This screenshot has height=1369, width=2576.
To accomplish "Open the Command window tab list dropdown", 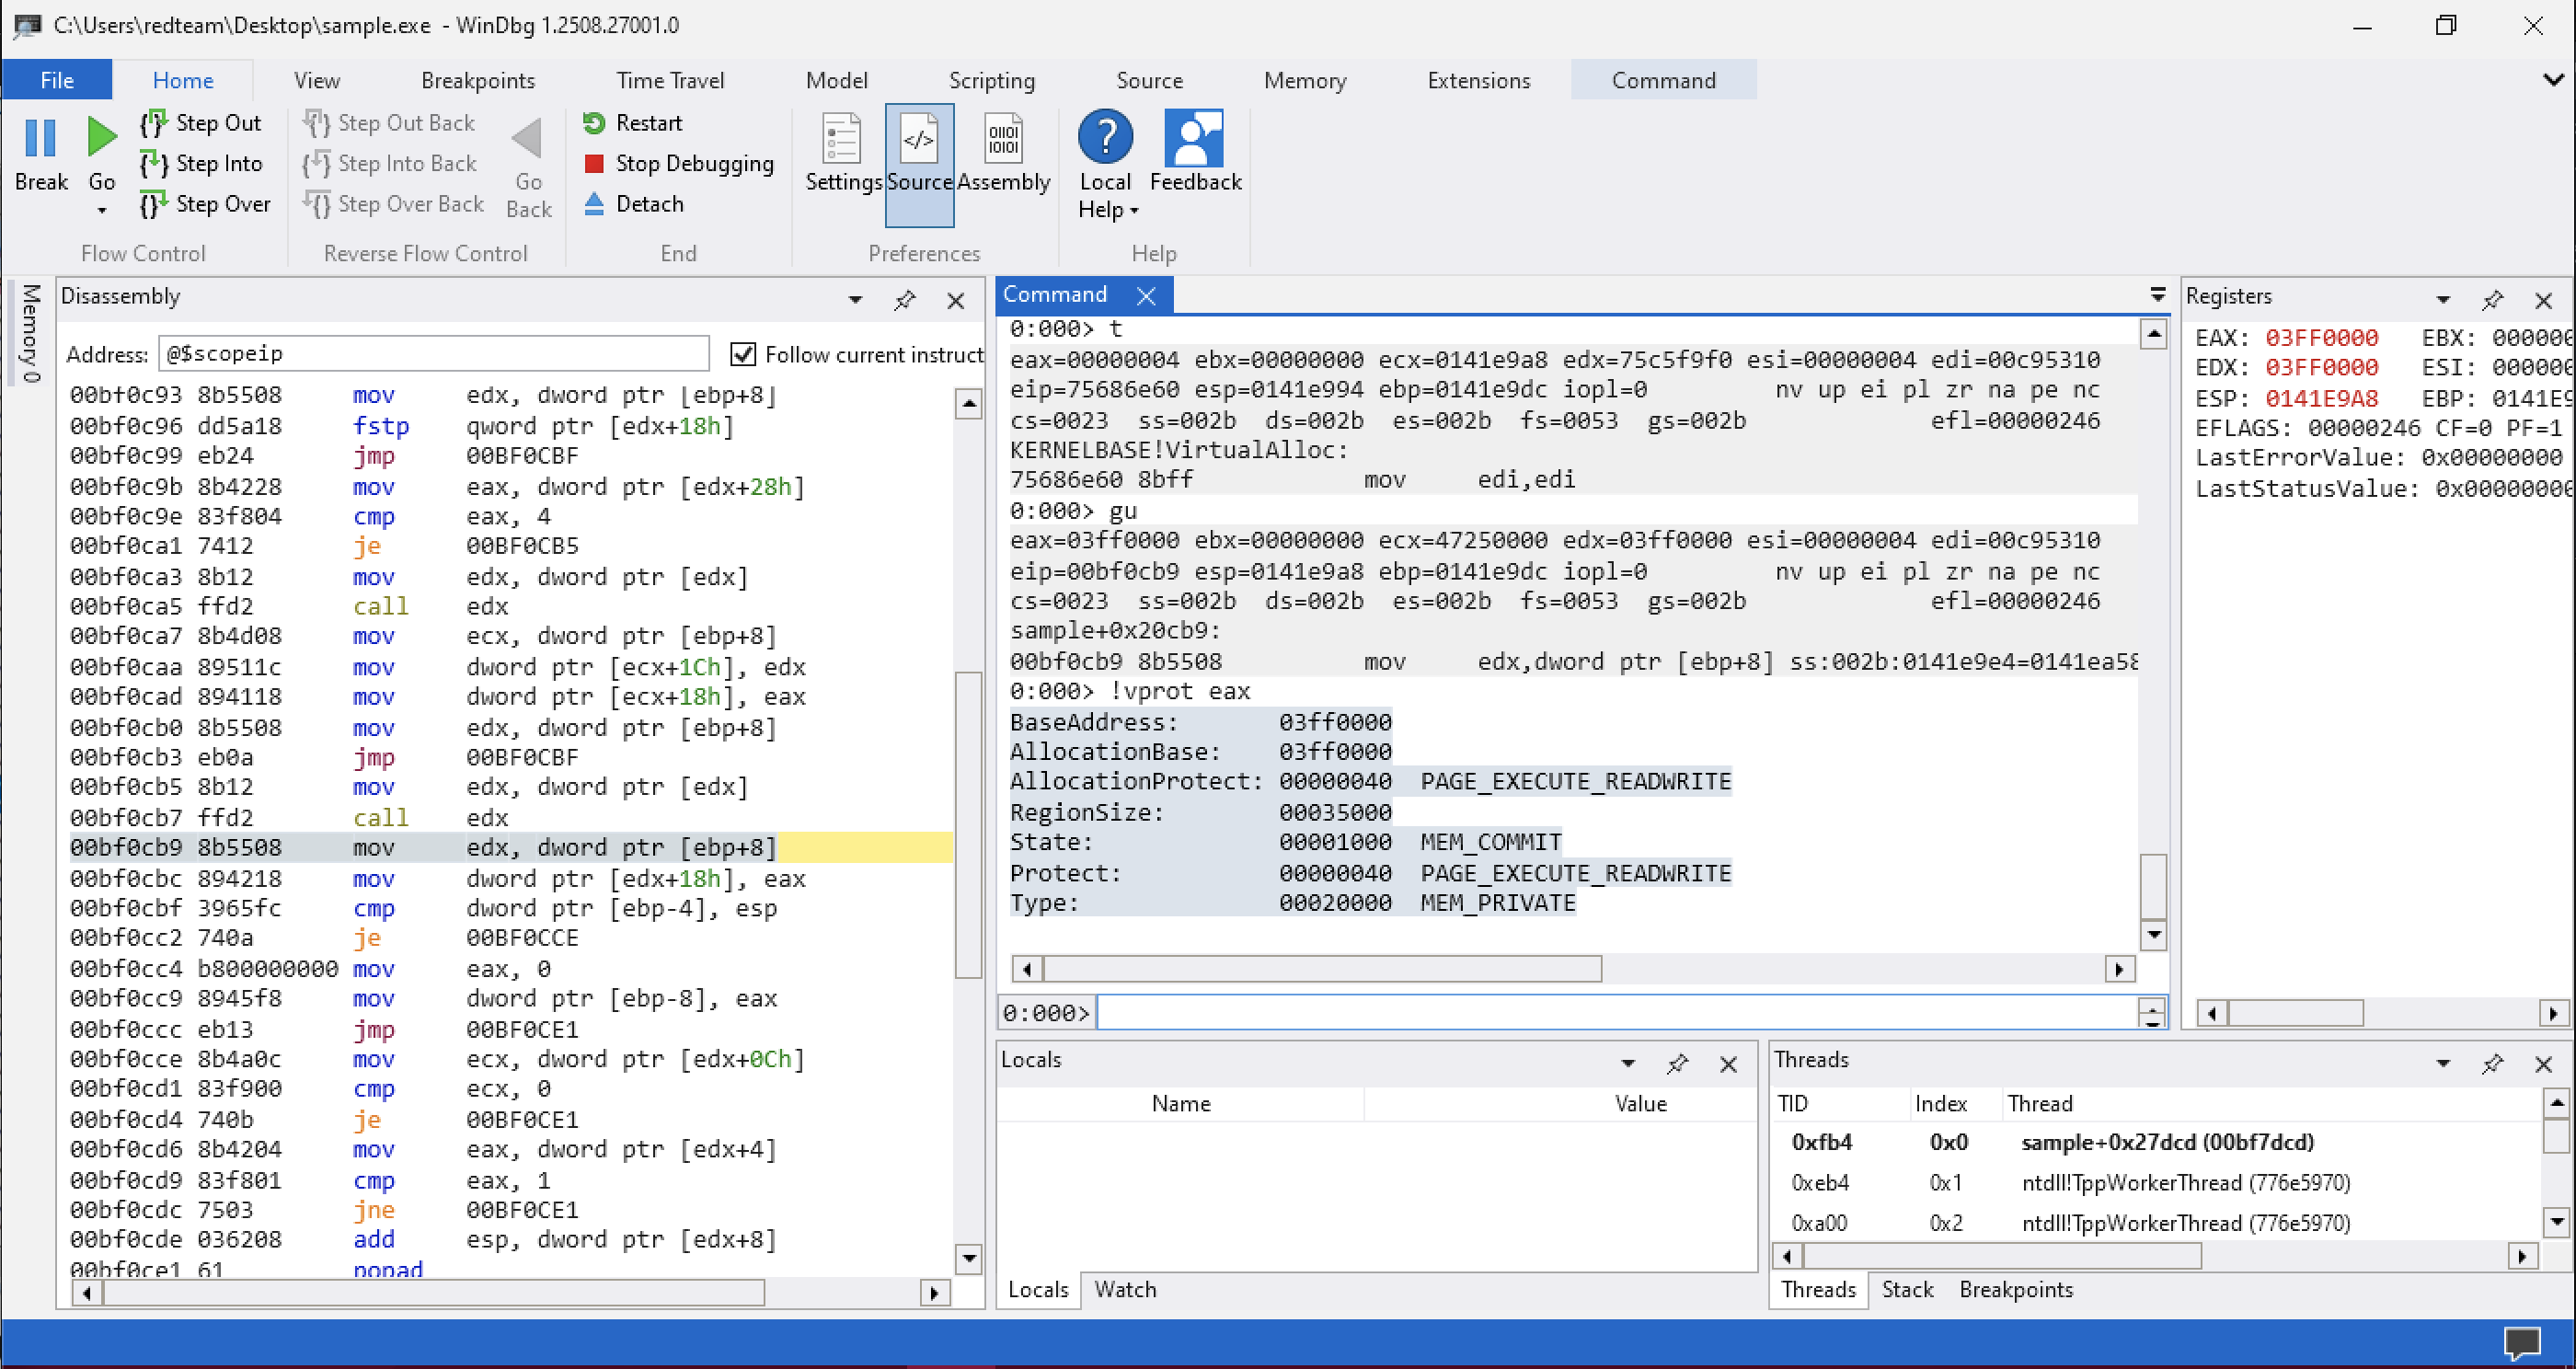I will coord(2158,295).
